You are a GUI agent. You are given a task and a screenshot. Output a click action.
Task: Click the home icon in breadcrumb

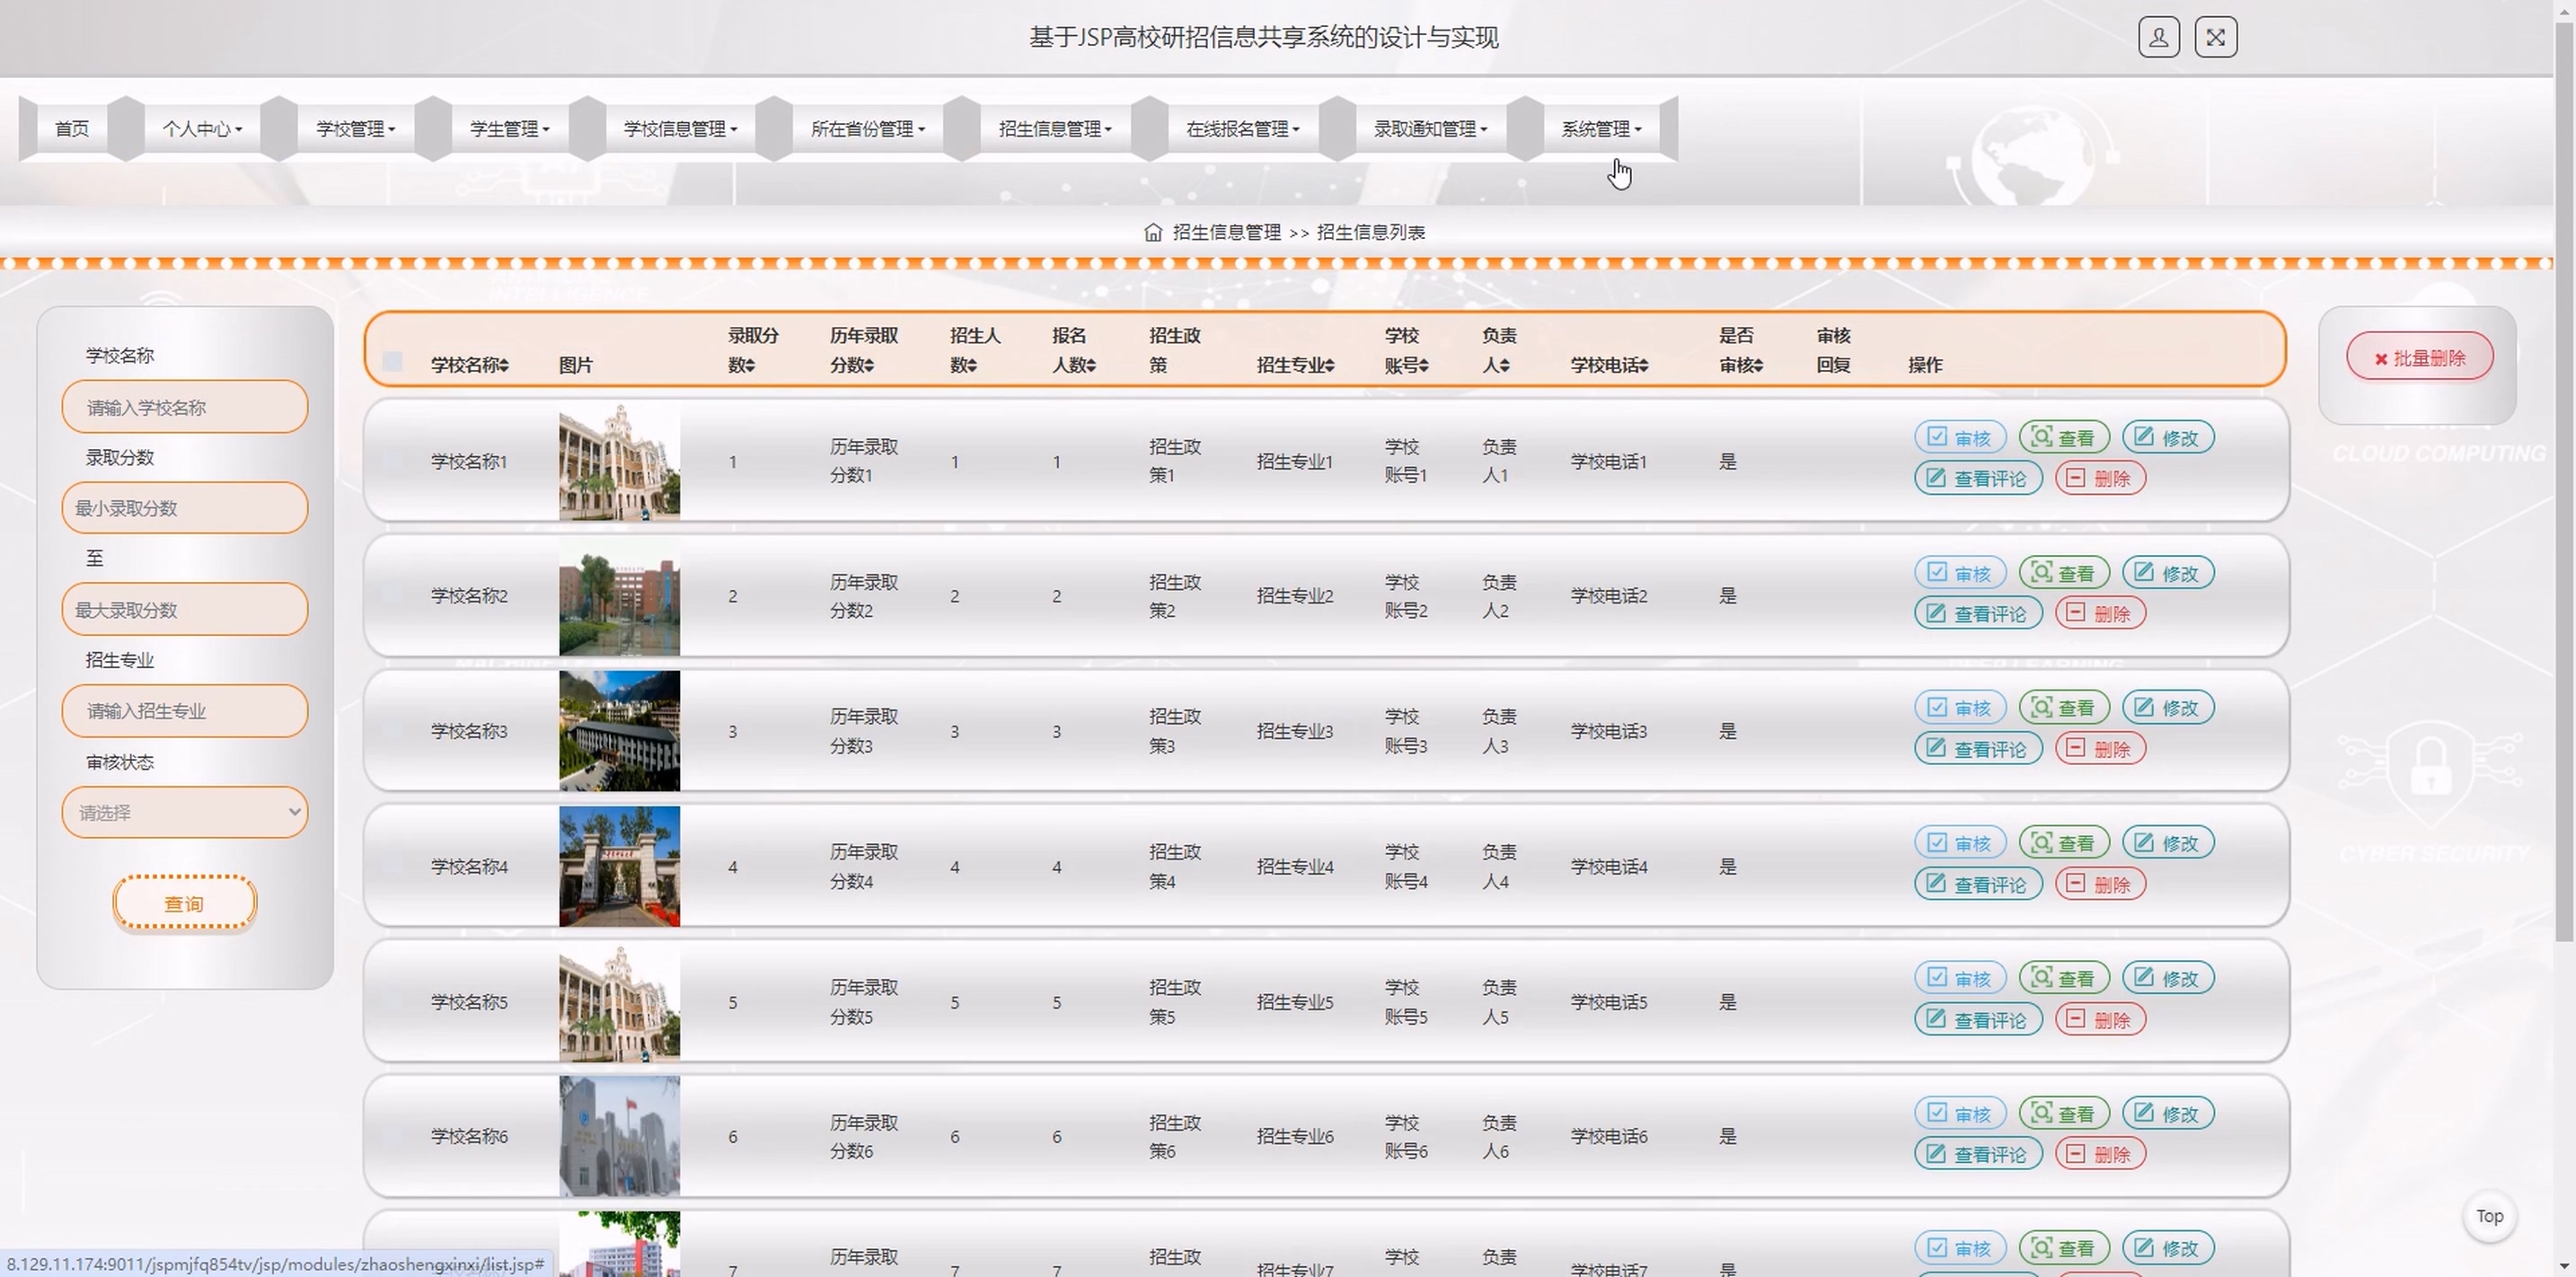pyautogui.click(x=1152, y=232)
